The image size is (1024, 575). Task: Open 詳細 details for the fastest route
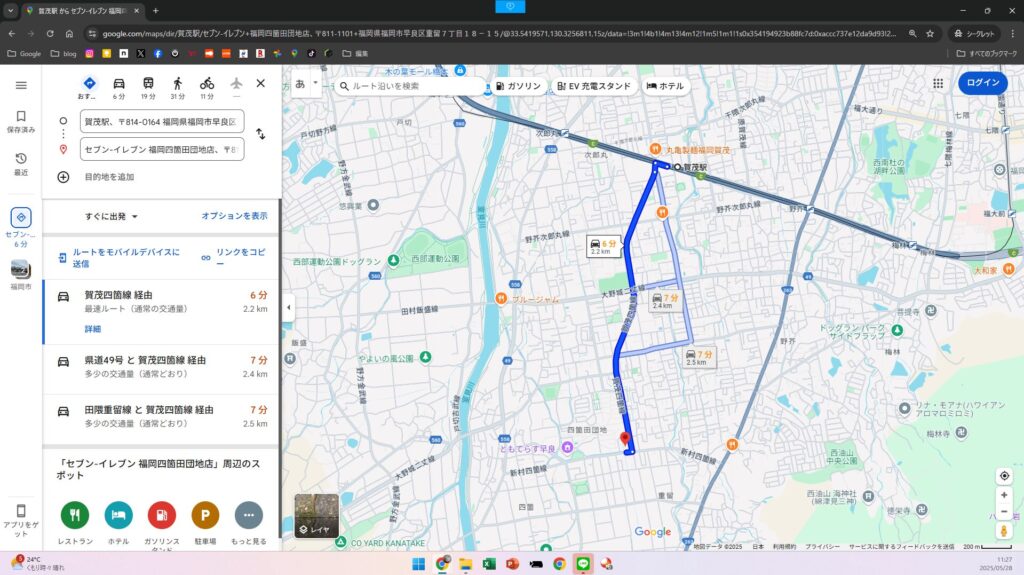point(93,329)
